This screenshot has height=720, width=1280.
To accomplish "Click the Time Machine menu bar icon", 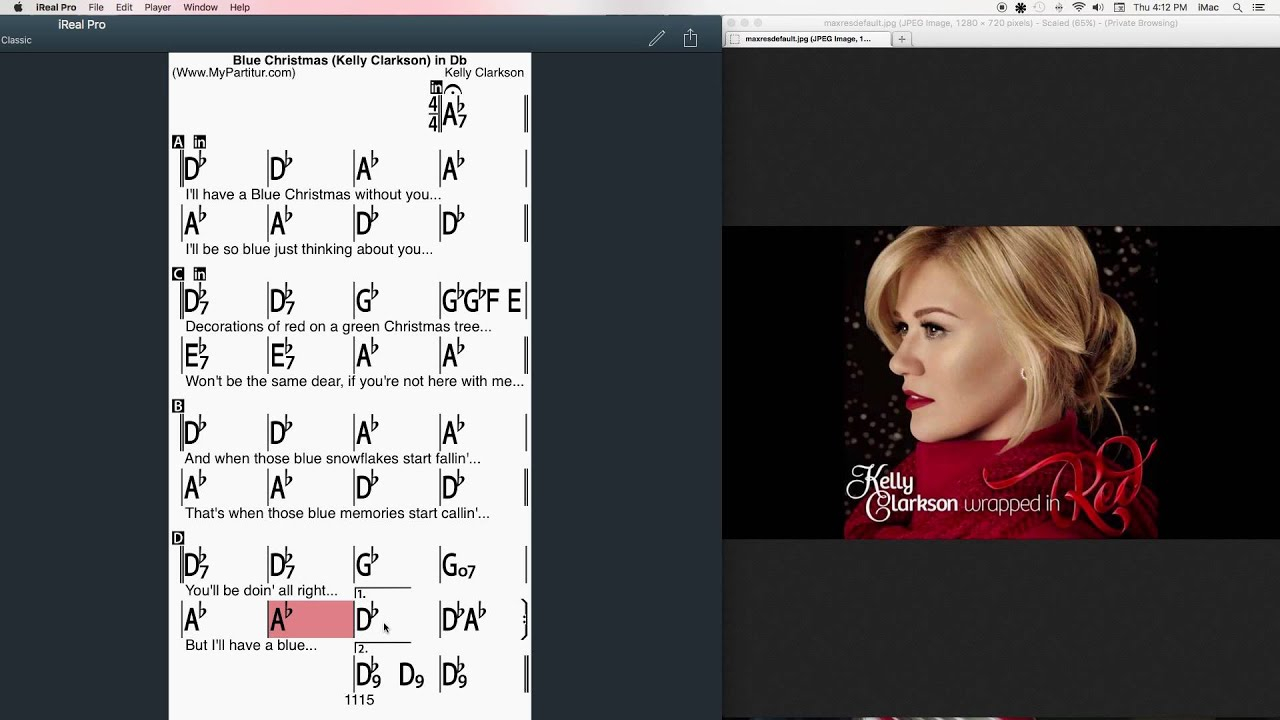I will tap(1040, 7).
